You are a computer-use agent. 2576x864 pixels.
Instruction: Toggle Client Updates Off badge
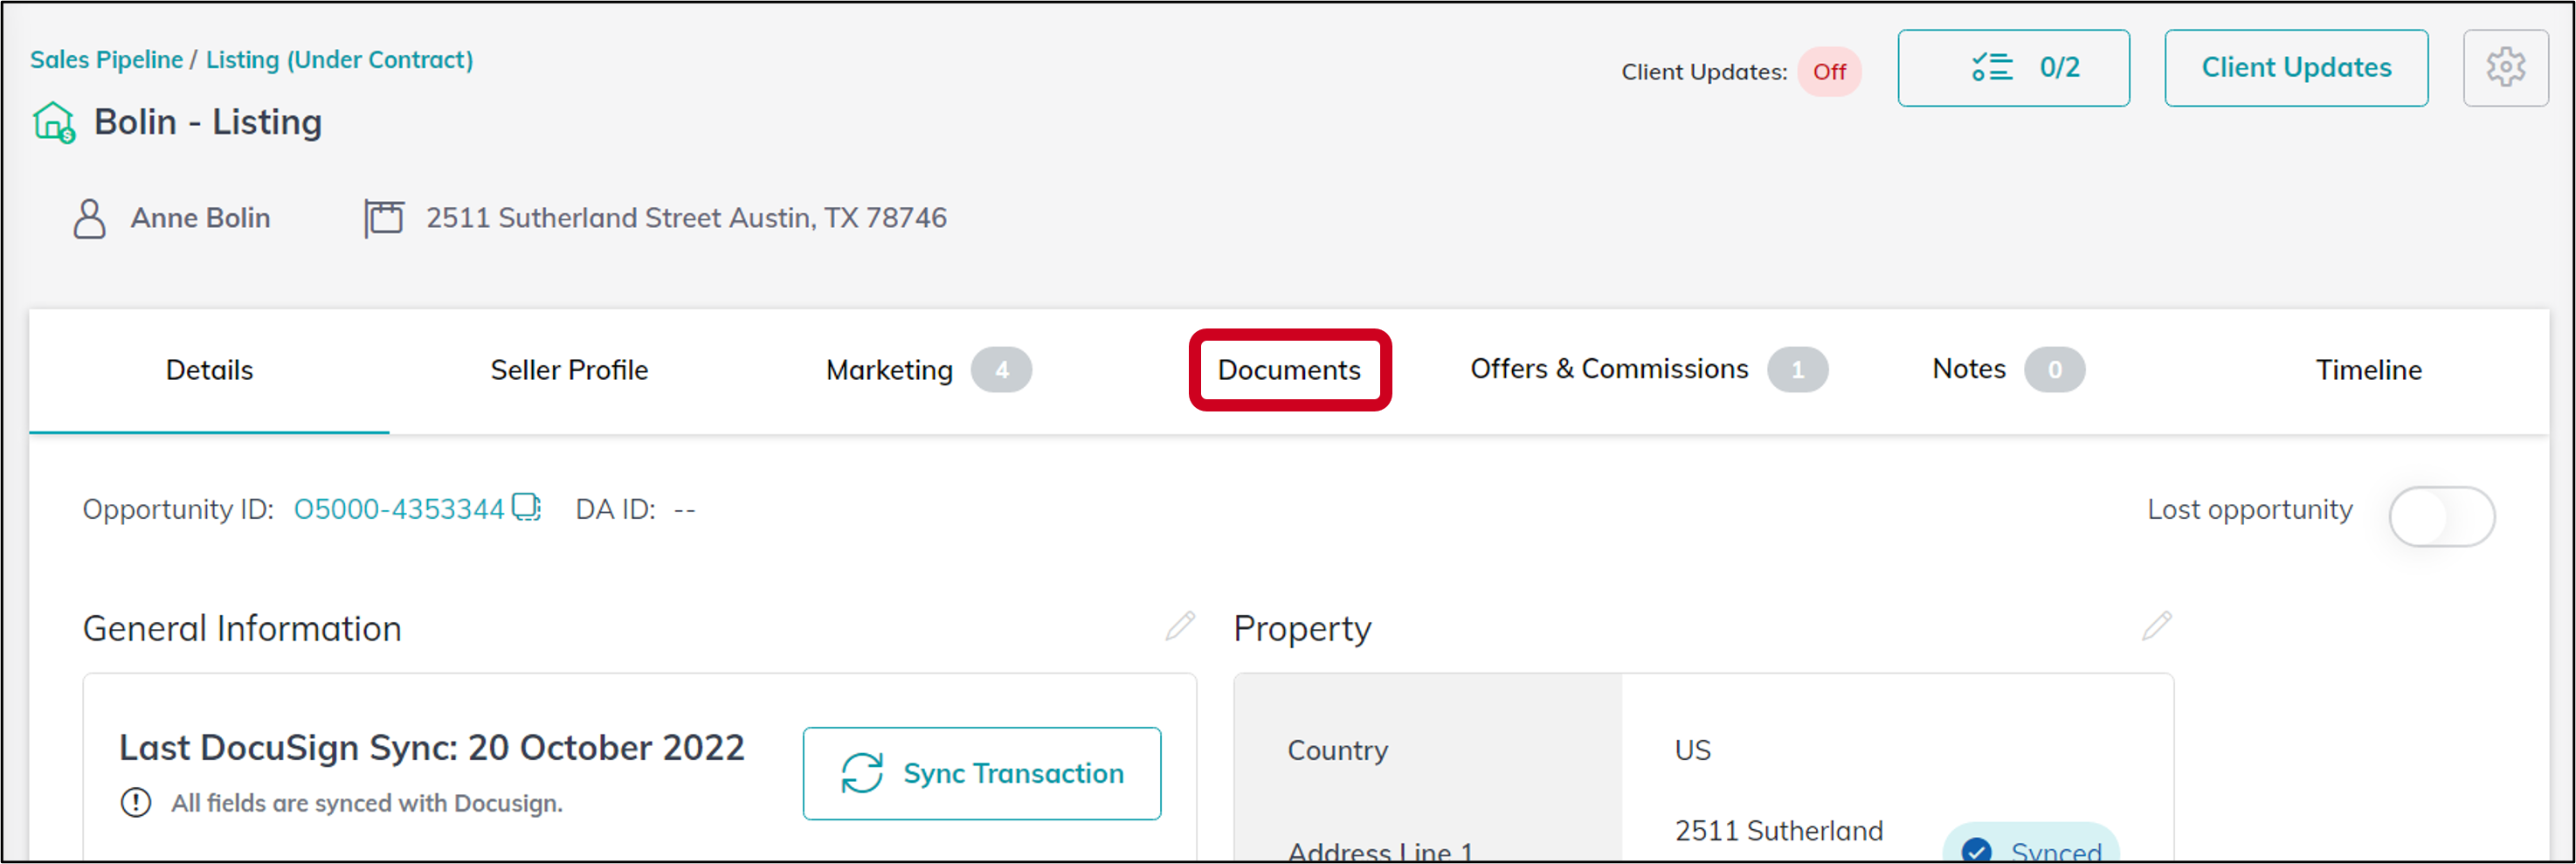(x=1829, y=72)
